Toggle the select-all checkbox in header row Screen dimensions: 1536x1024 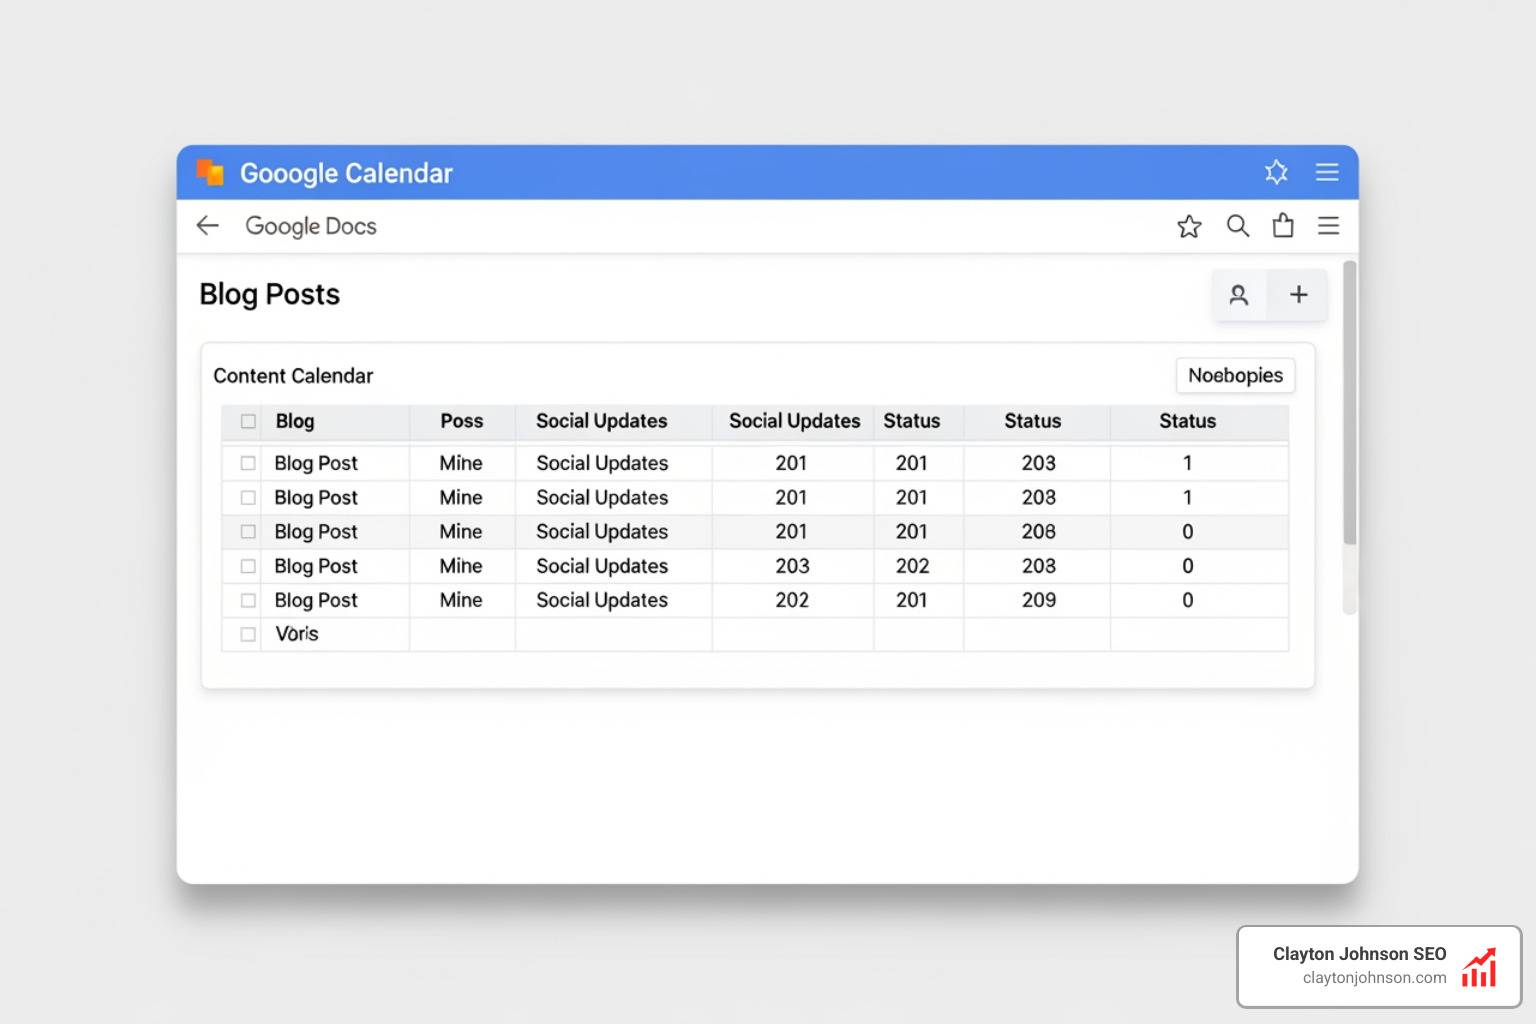[248, 422]
